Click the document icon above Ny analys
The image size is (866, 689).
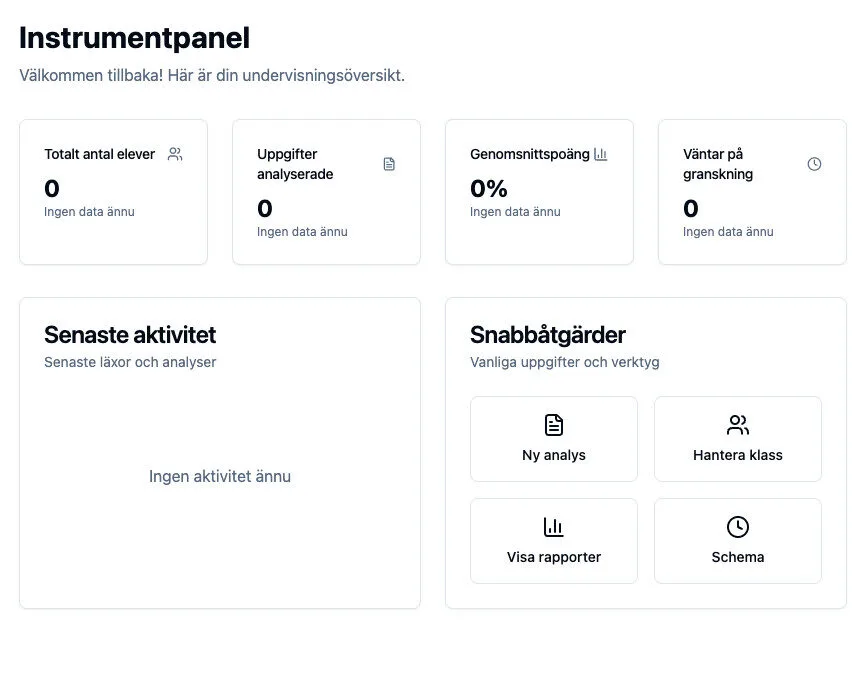click(553, 425)
